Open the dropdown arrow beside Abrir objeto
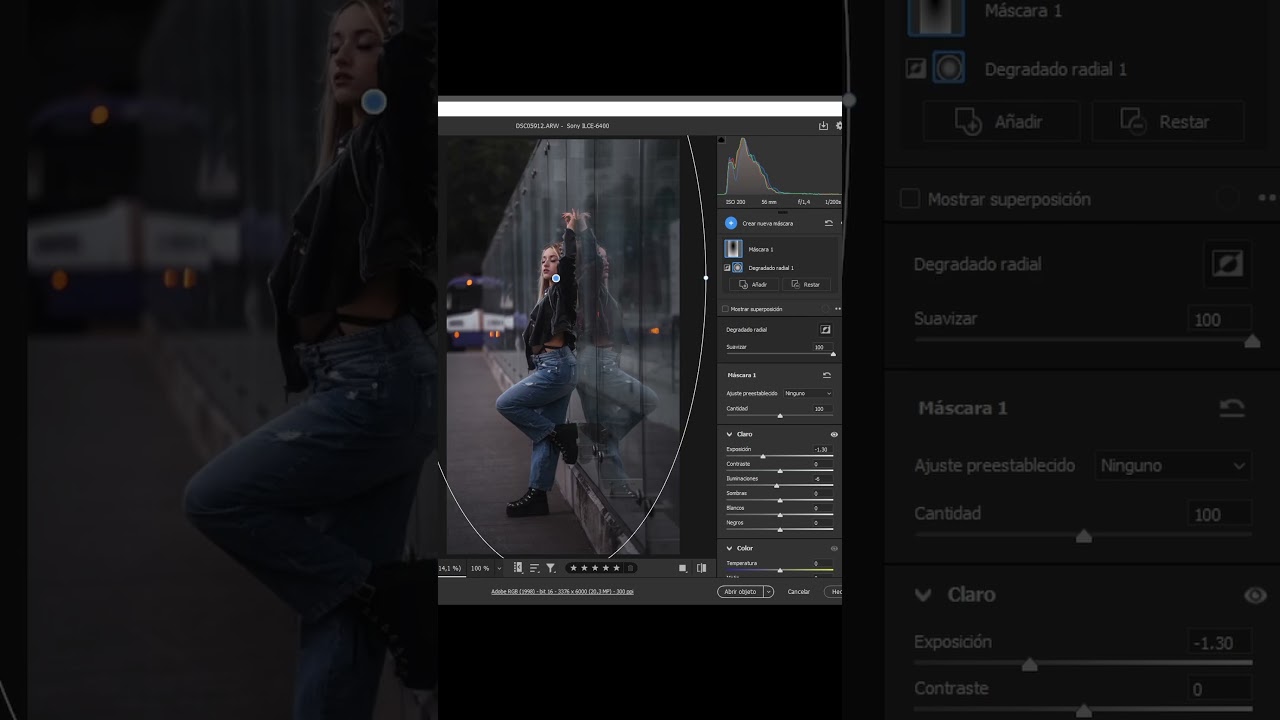The image size is (1280, 720). pyautogui.click(x=768, y=592)
